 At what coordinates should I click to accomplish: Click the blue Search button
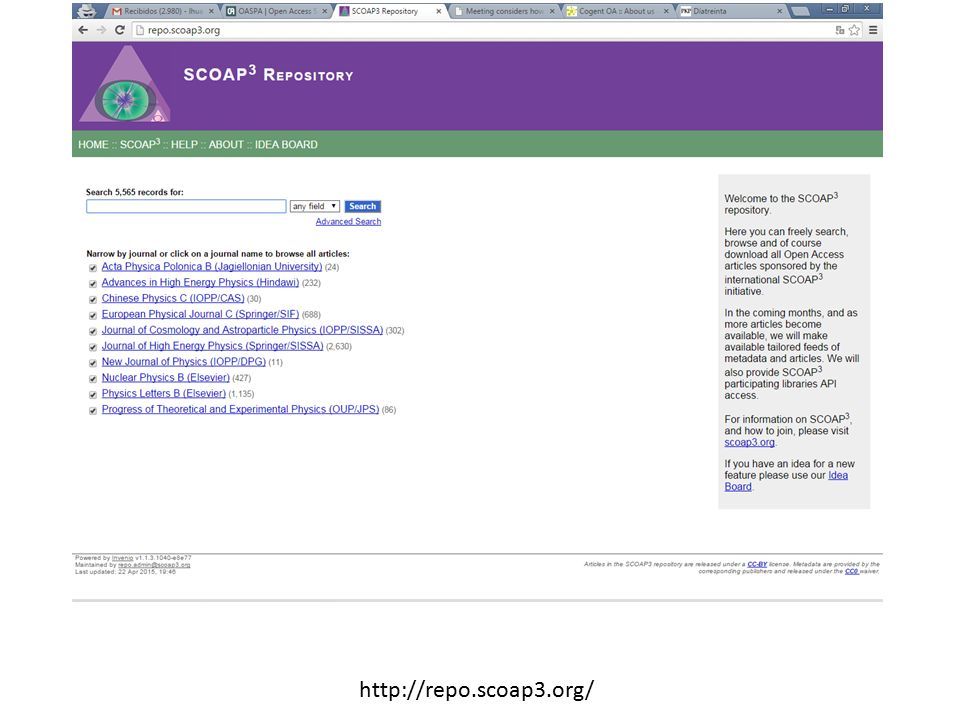pos(362,206)
